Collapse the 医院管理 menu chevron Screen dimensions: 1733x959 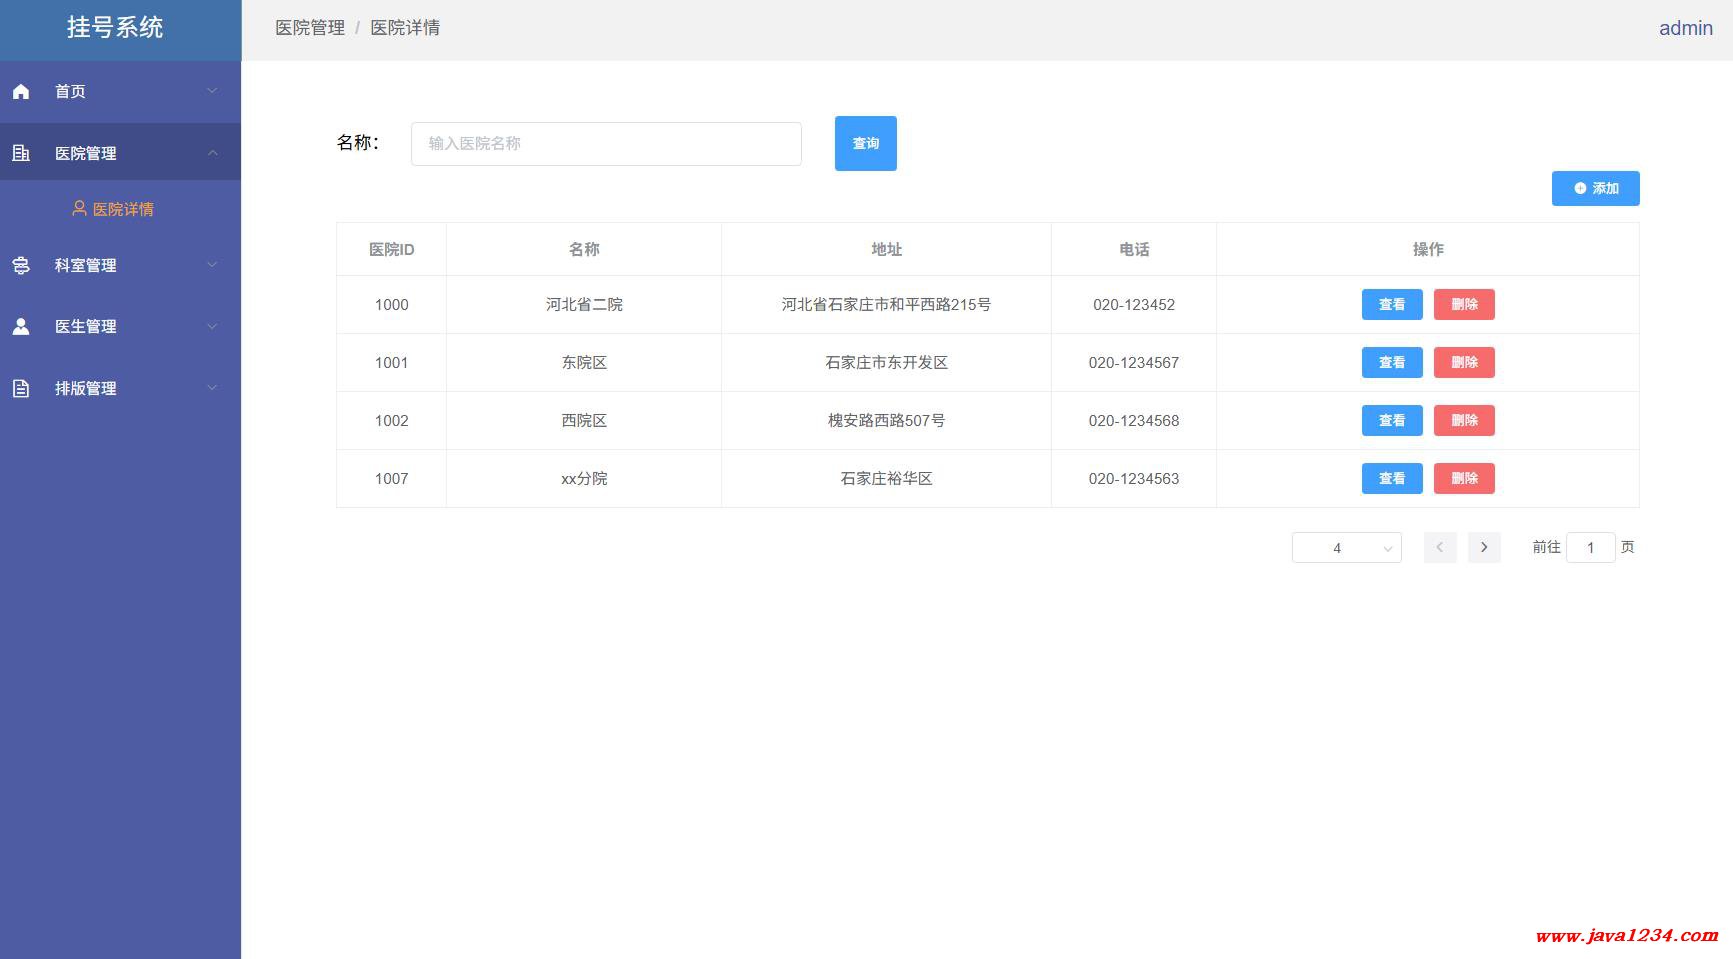tap(212, 153)
